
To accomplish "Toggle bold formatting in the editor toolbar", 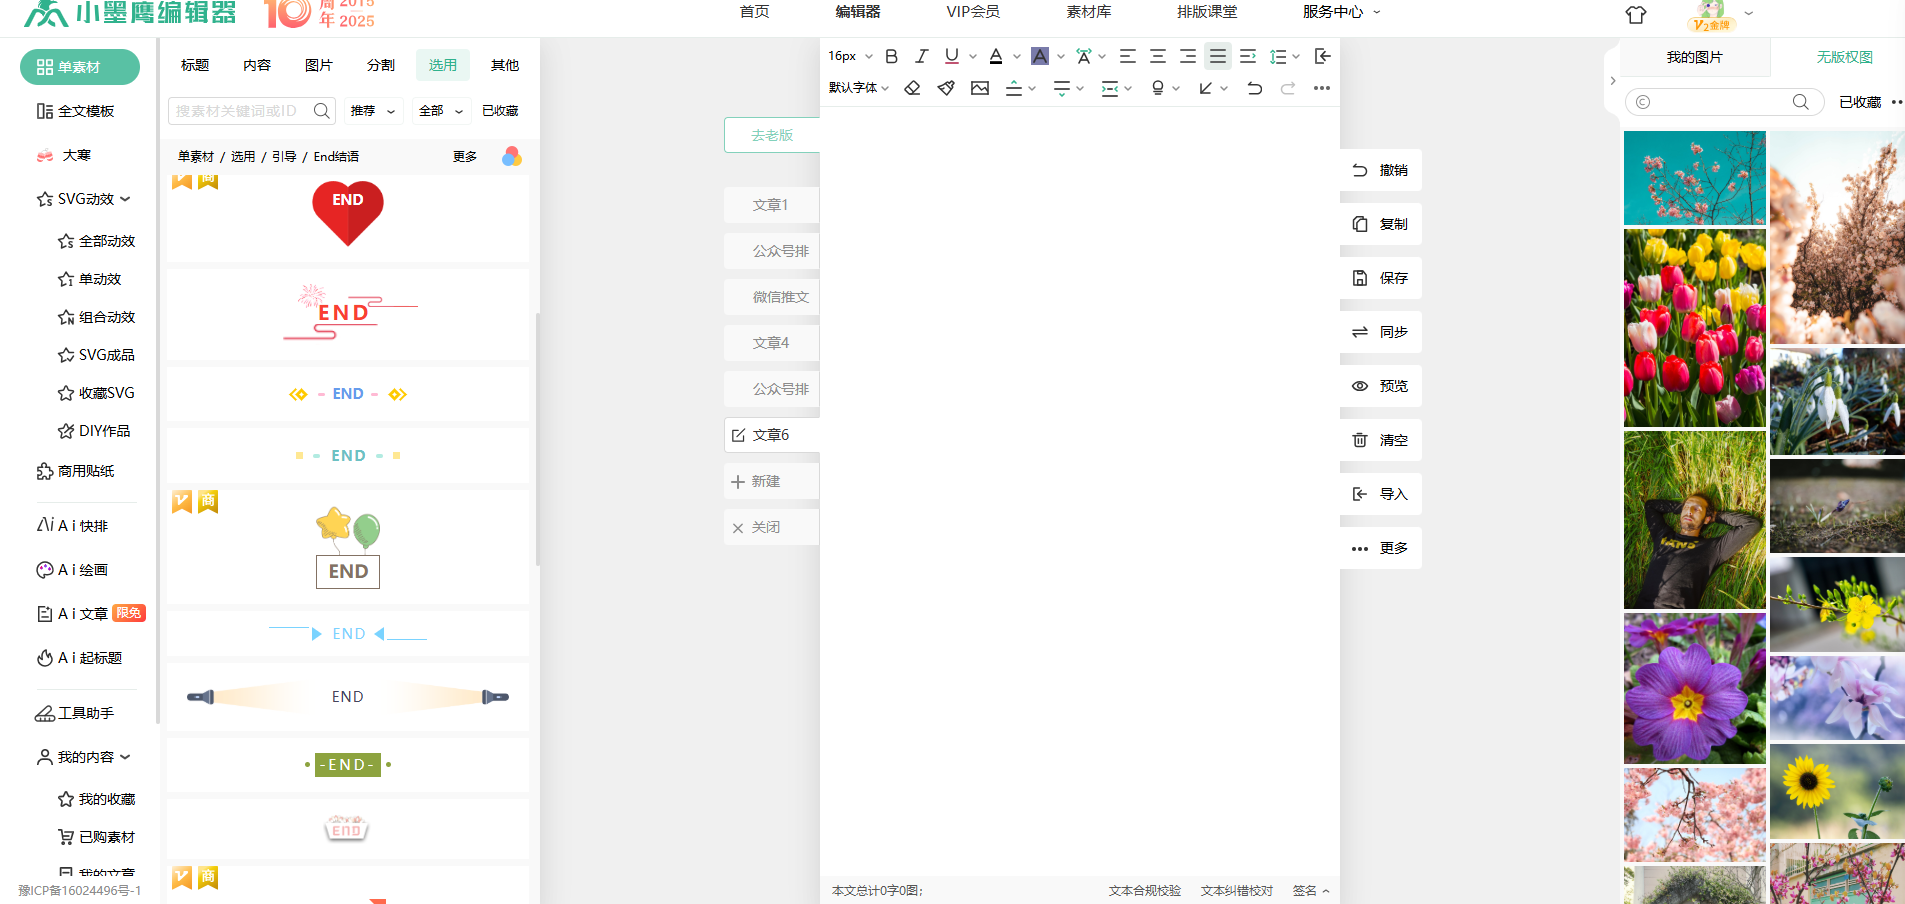I will (891, 57).
